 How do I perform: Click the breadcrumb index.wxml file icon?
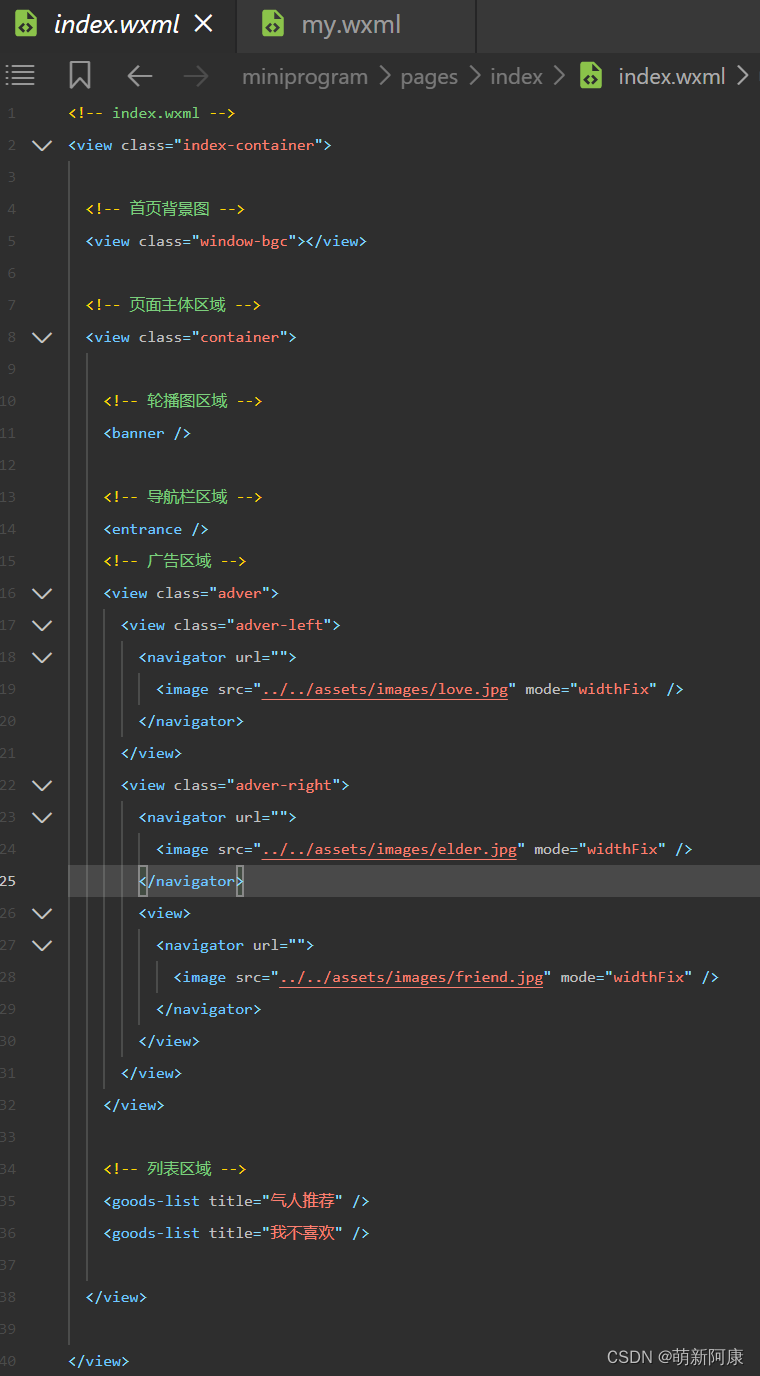[x=591, y=76]
